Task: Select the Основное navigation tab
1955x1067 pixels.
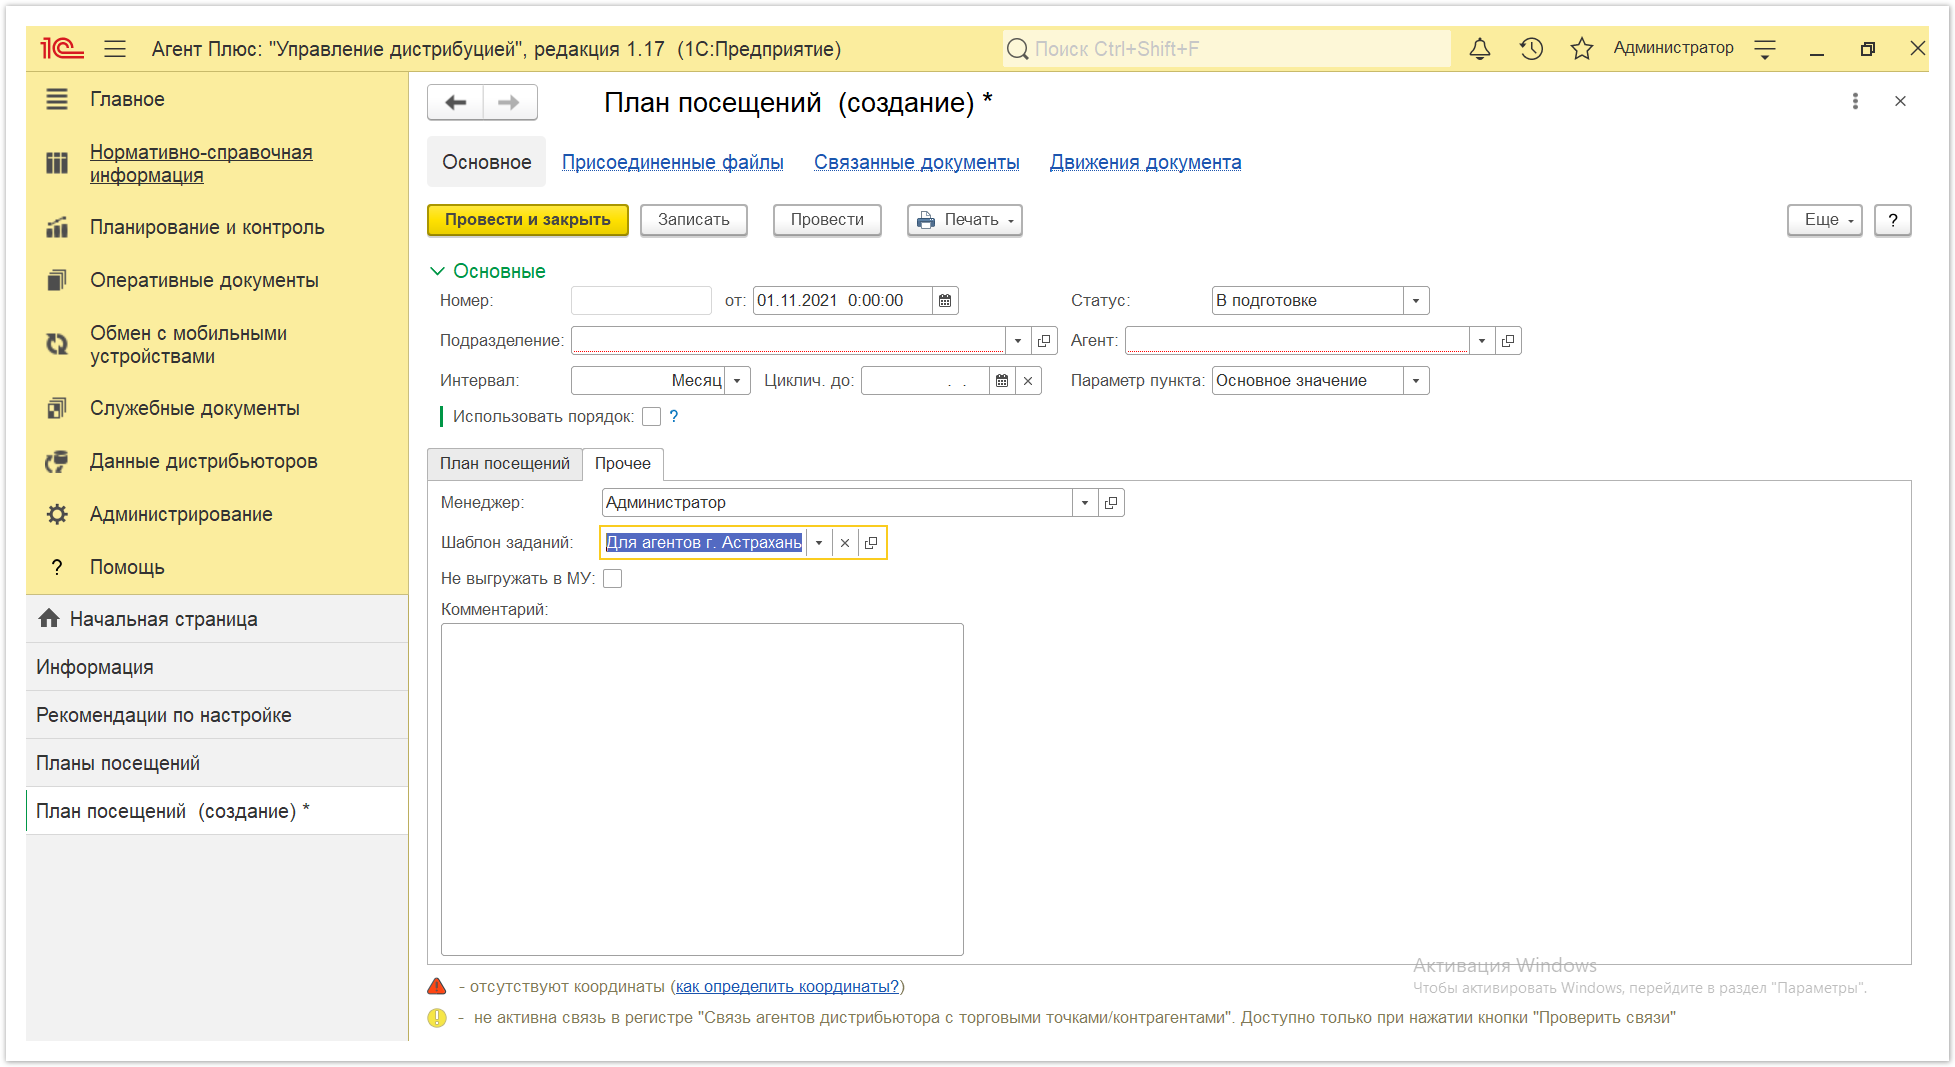Action: click(487, 162)
